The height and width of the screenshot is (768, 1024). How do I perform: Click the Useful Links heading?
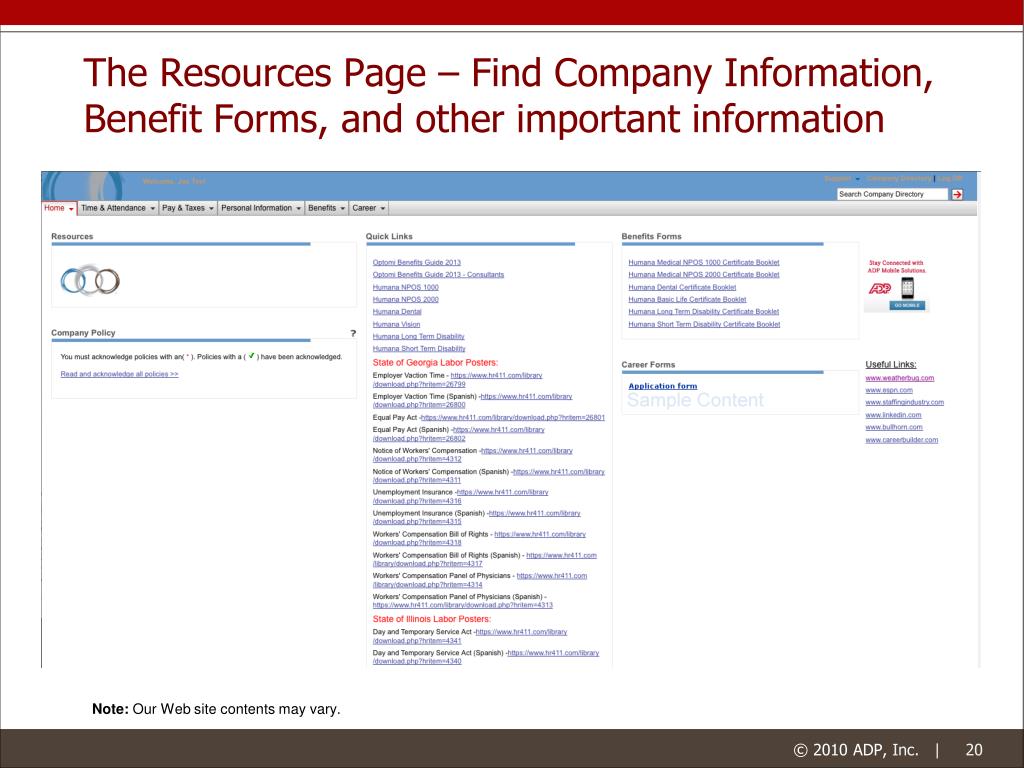click(x=891, y=364)
